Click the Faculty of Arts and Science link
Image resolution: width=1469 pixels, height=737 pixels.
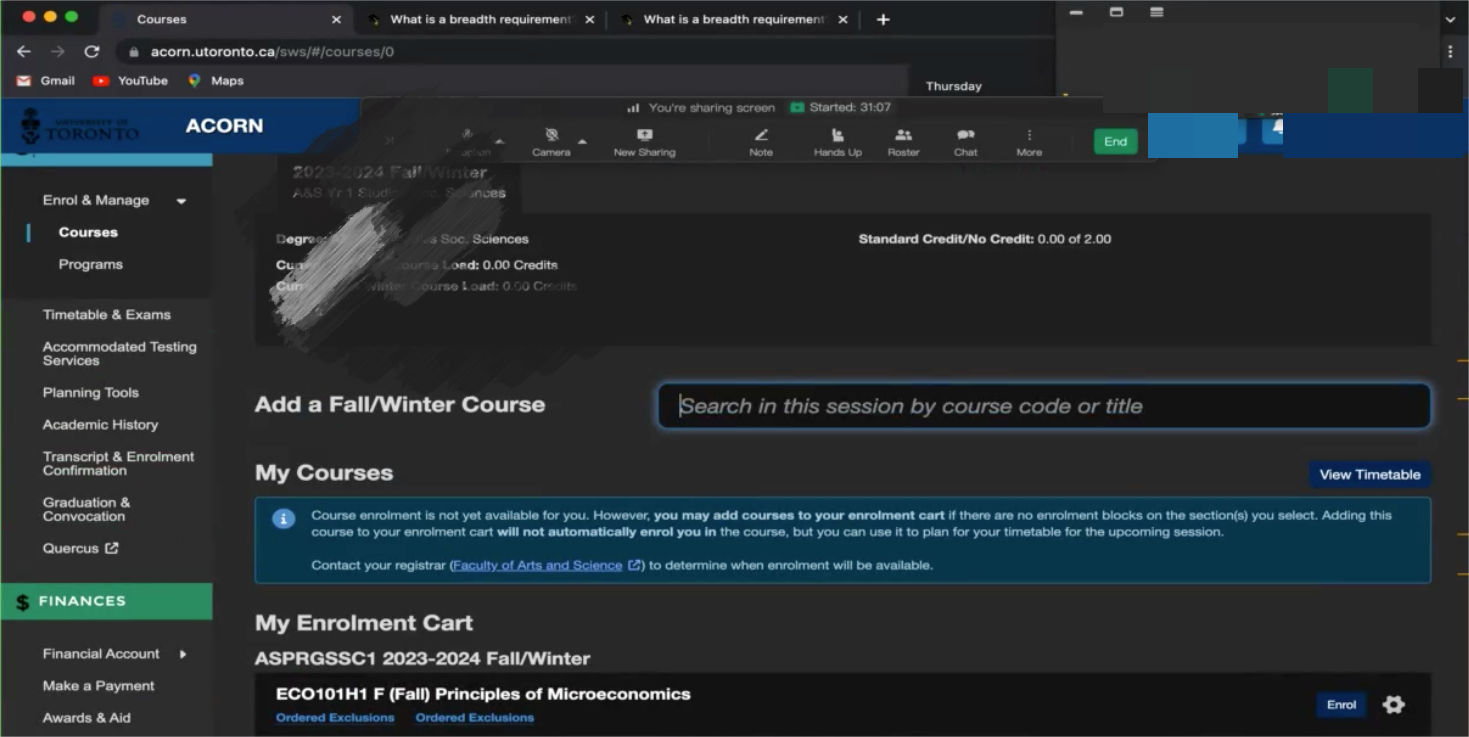[x=538, y=565]
